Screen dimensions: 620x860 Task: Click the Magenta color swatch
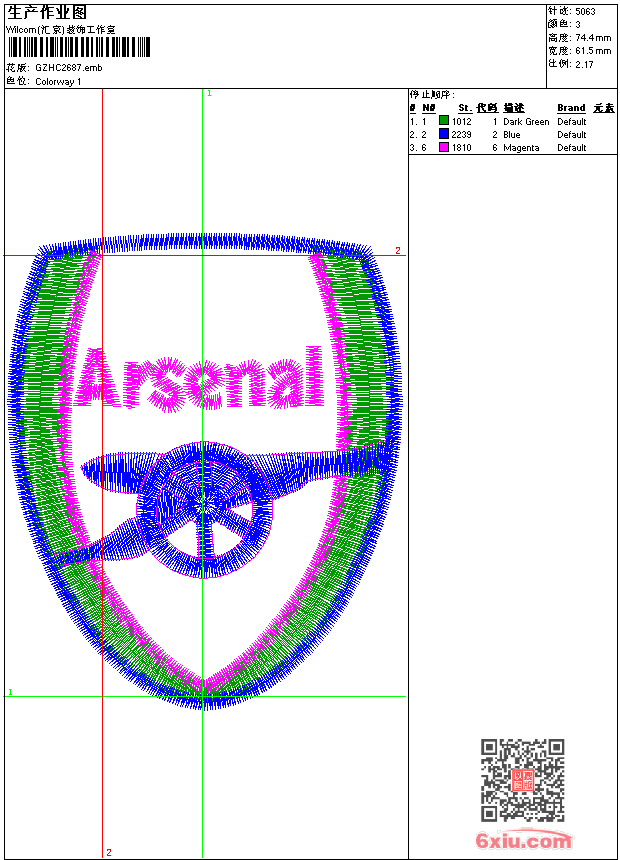point(444,147)
